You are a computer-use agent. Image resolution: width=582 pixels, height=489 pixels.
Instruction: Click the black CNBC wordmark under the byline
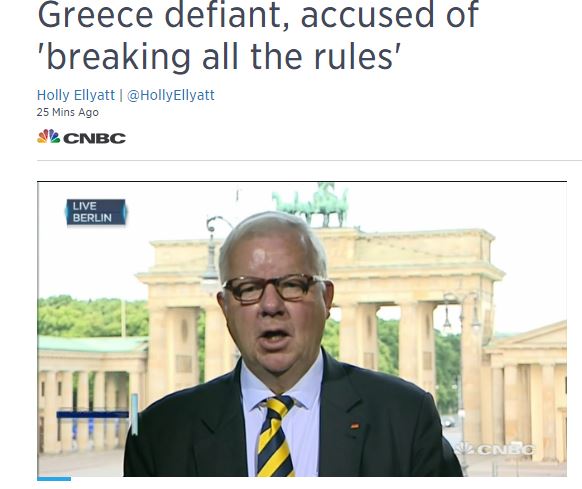(95, 138)
